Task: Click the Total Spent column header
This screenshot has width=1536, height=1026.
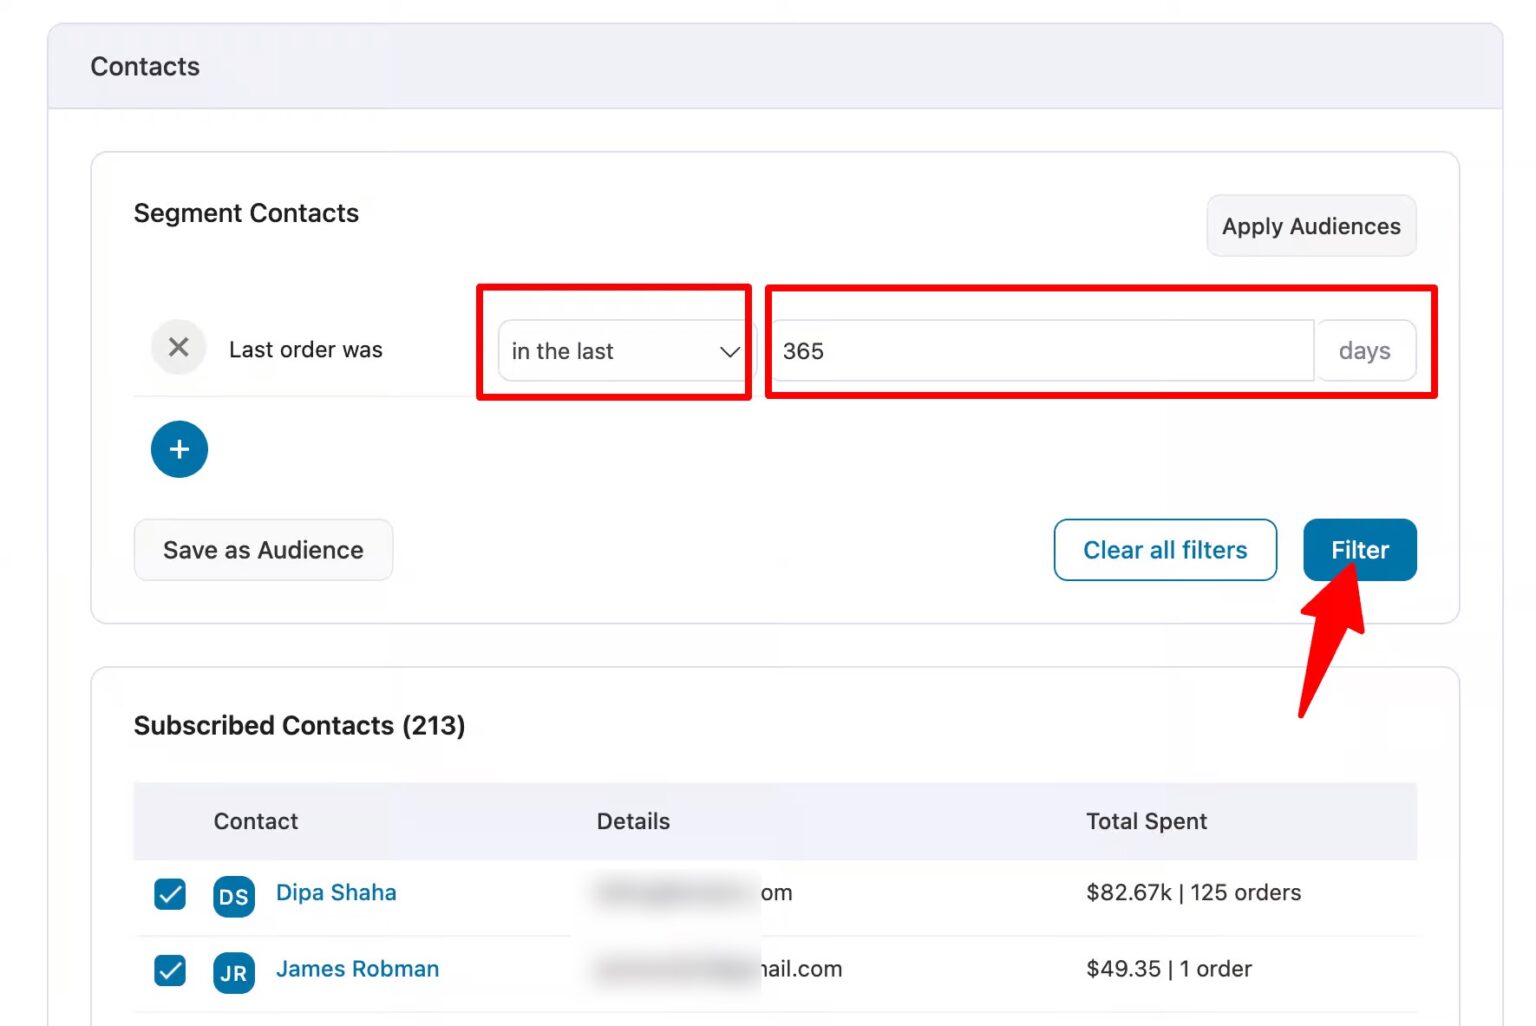Action: [x=1147, y=821]
